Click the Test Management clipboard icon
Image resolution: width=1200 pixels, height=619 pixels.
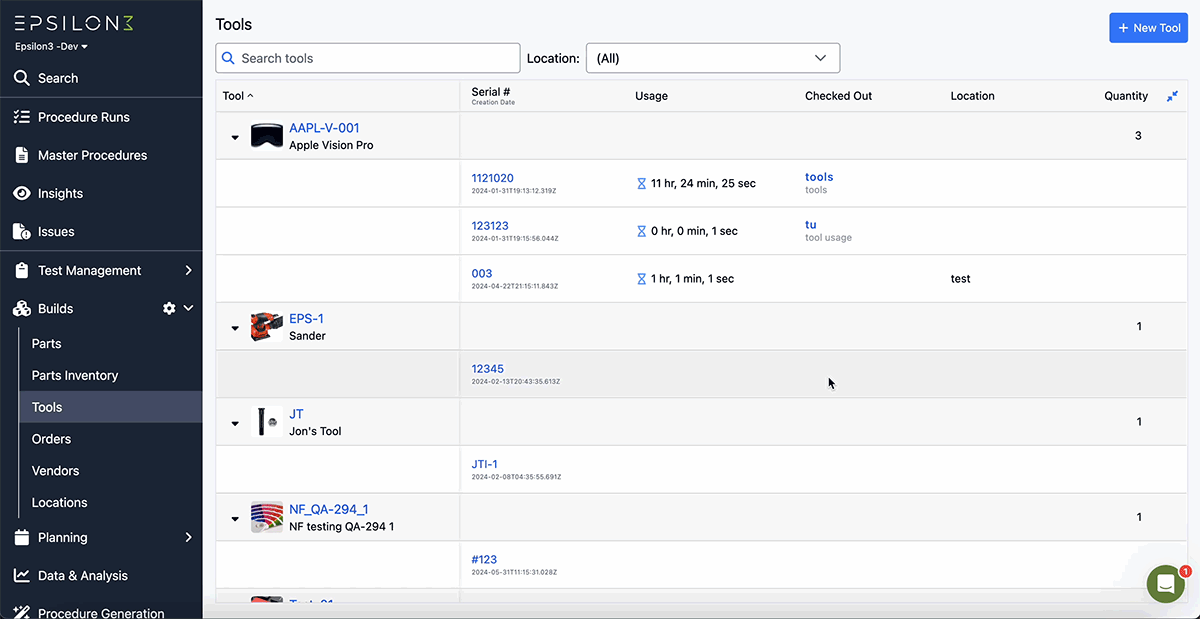pos(21,270)
